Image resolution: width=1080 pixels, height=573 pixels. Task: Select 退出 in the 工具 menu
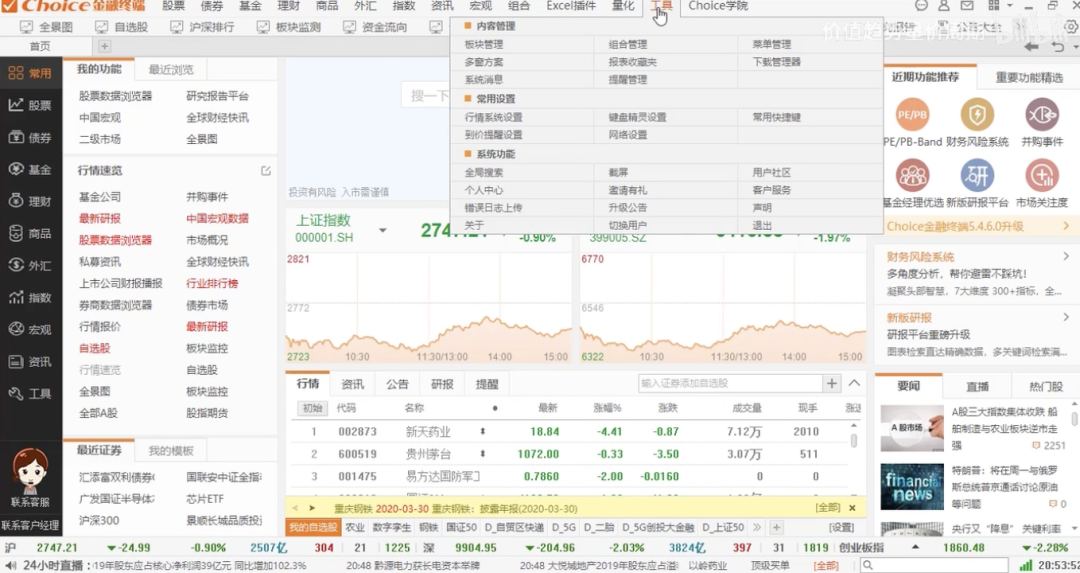pyautogui.click(x=762, y=225)
